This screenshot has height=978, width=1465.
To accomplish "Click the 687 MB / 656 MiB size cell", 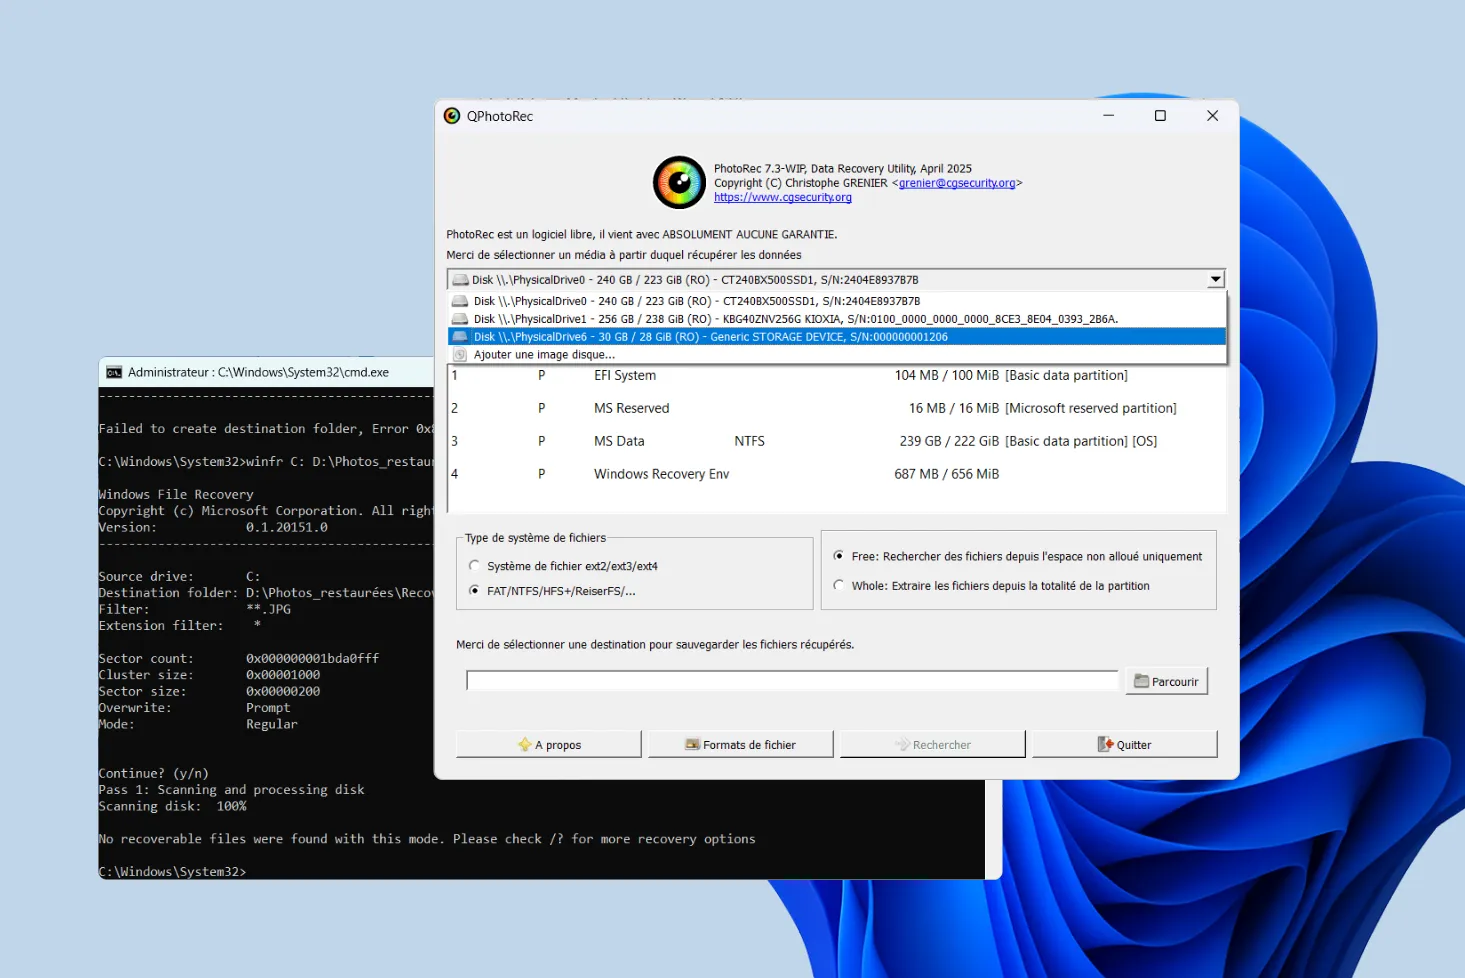I will coord(947,474).
